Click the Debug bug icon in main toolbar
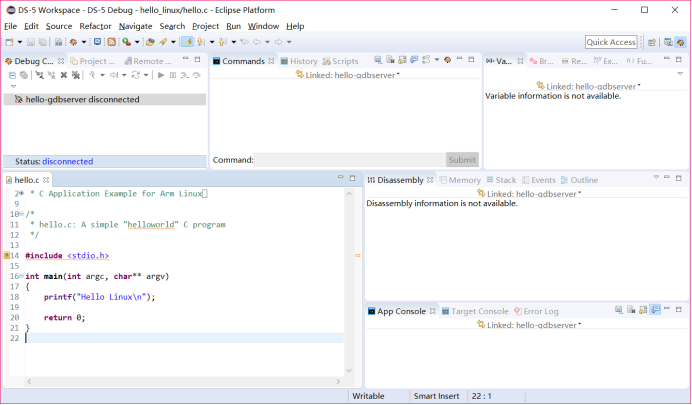 tap(73, 42)
